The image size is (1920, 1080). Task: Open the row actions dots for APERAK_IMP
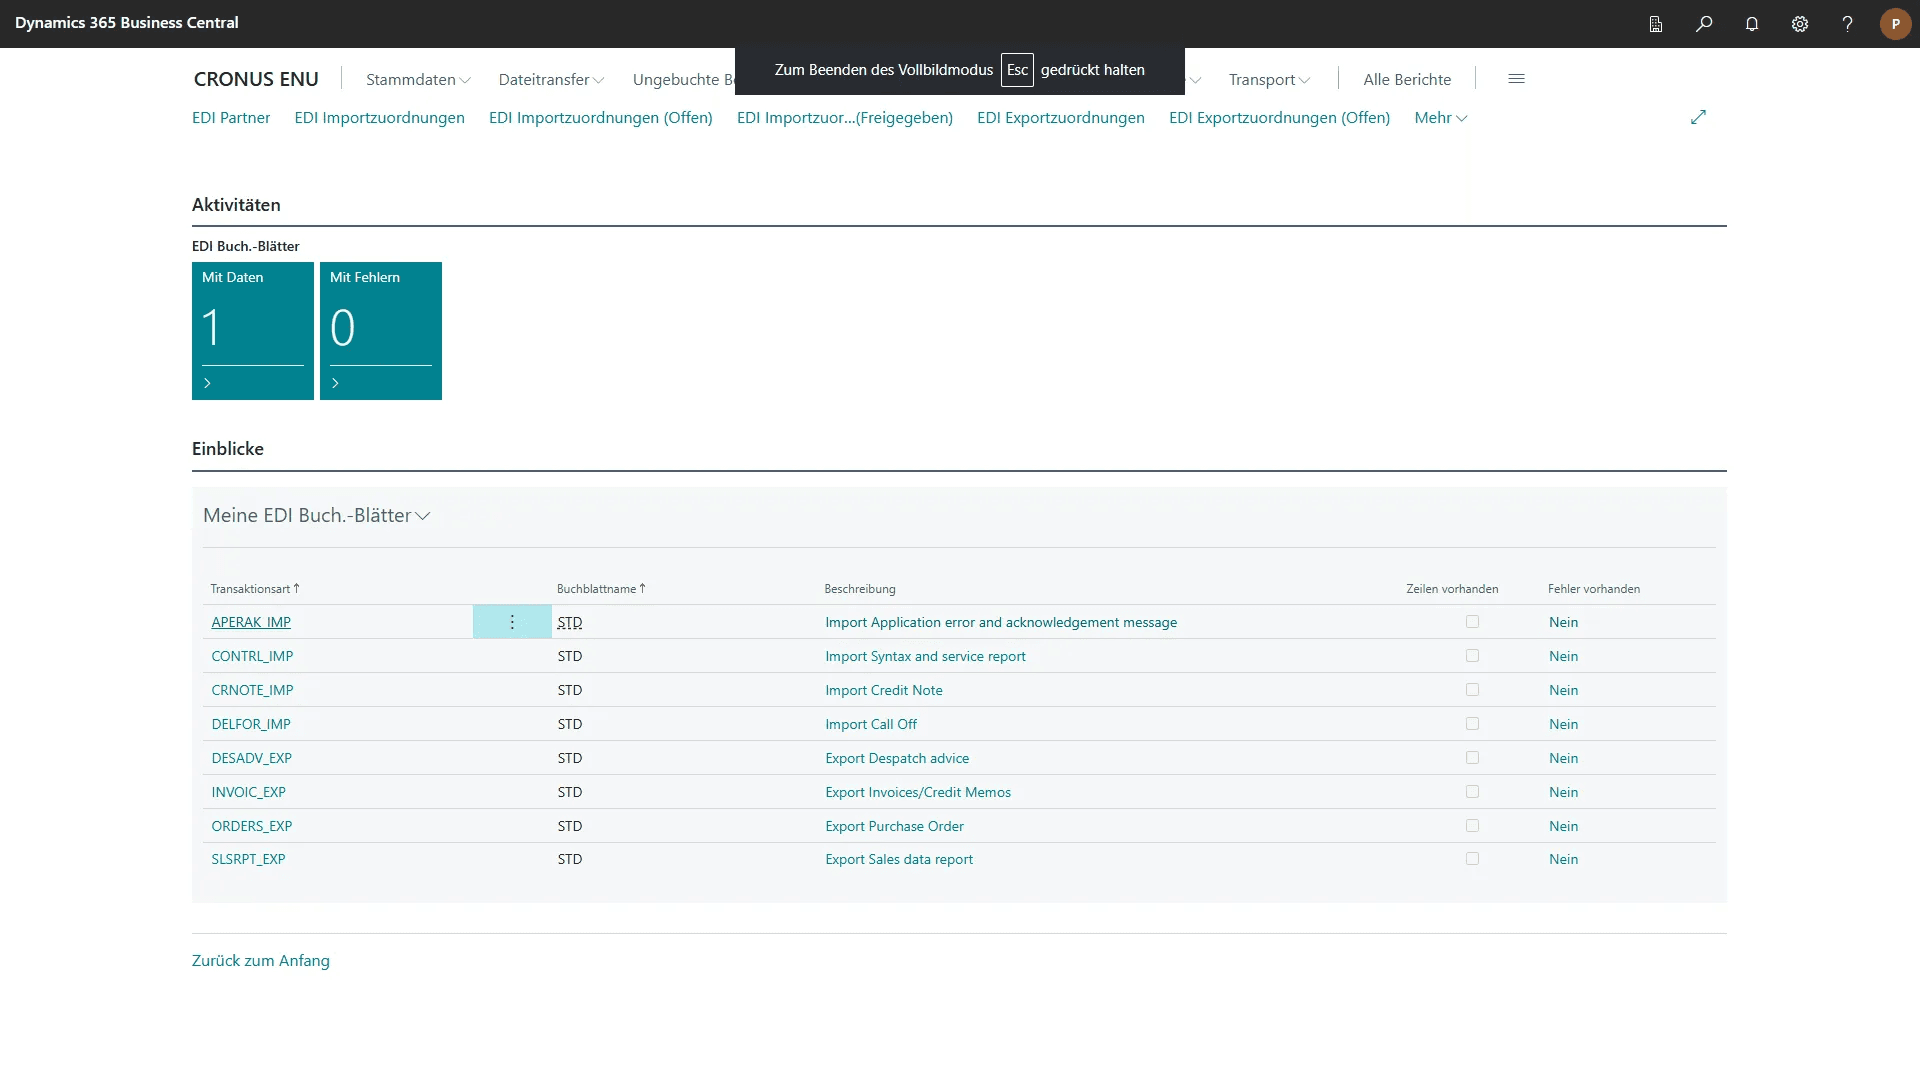[512, 622]
